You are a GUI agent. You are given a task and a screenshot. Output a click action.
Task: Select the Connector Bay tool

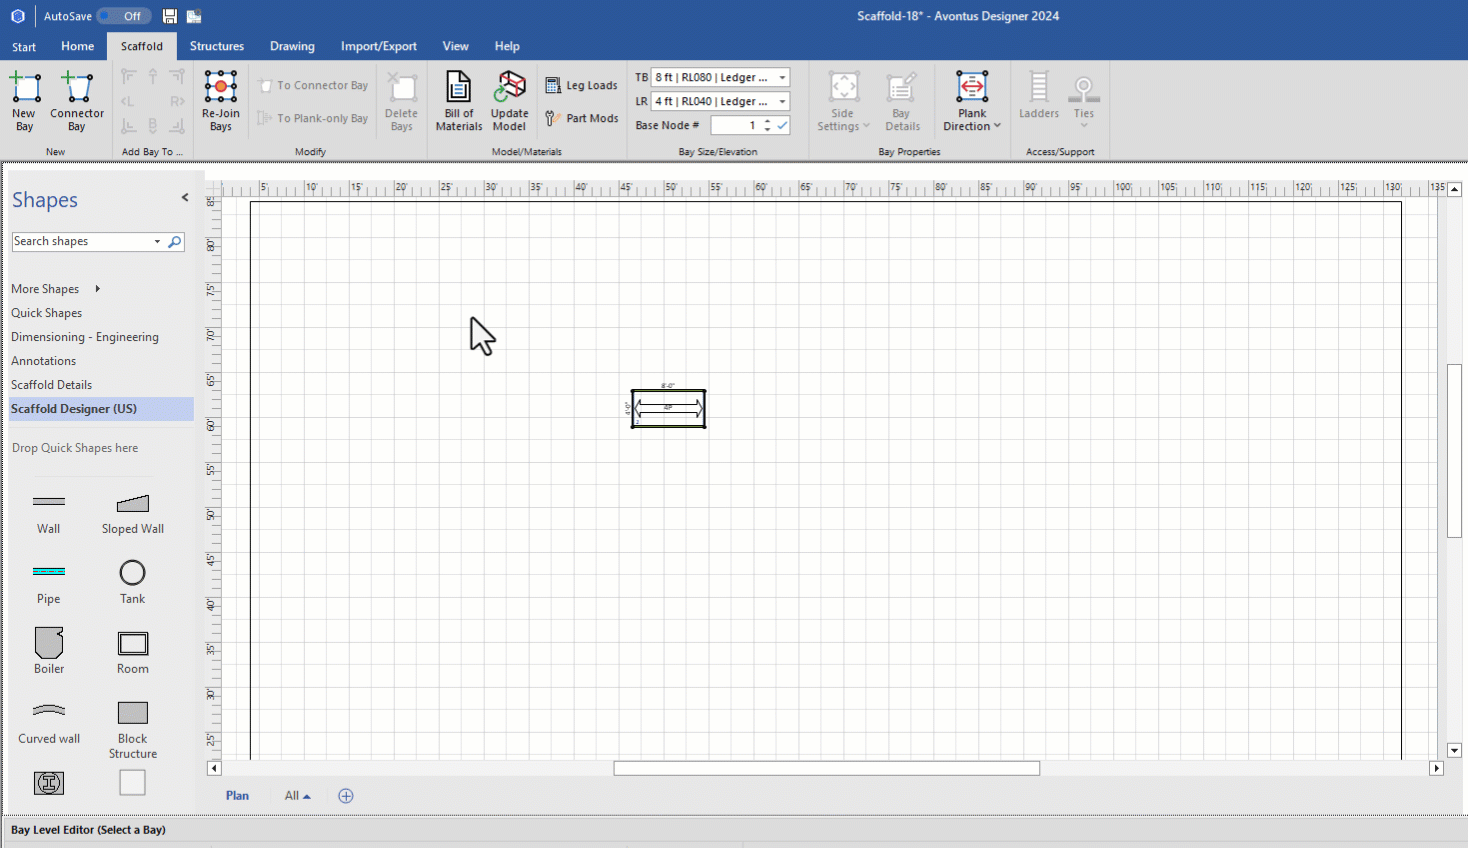point(77,88)
